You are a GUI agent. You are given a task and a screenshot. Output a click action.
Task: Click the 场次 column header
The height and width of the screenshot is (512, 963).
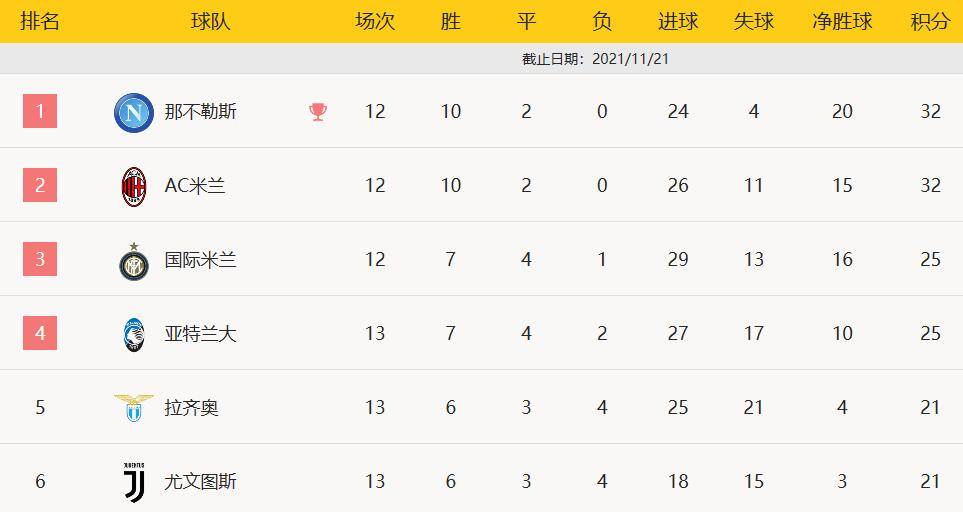375,21
